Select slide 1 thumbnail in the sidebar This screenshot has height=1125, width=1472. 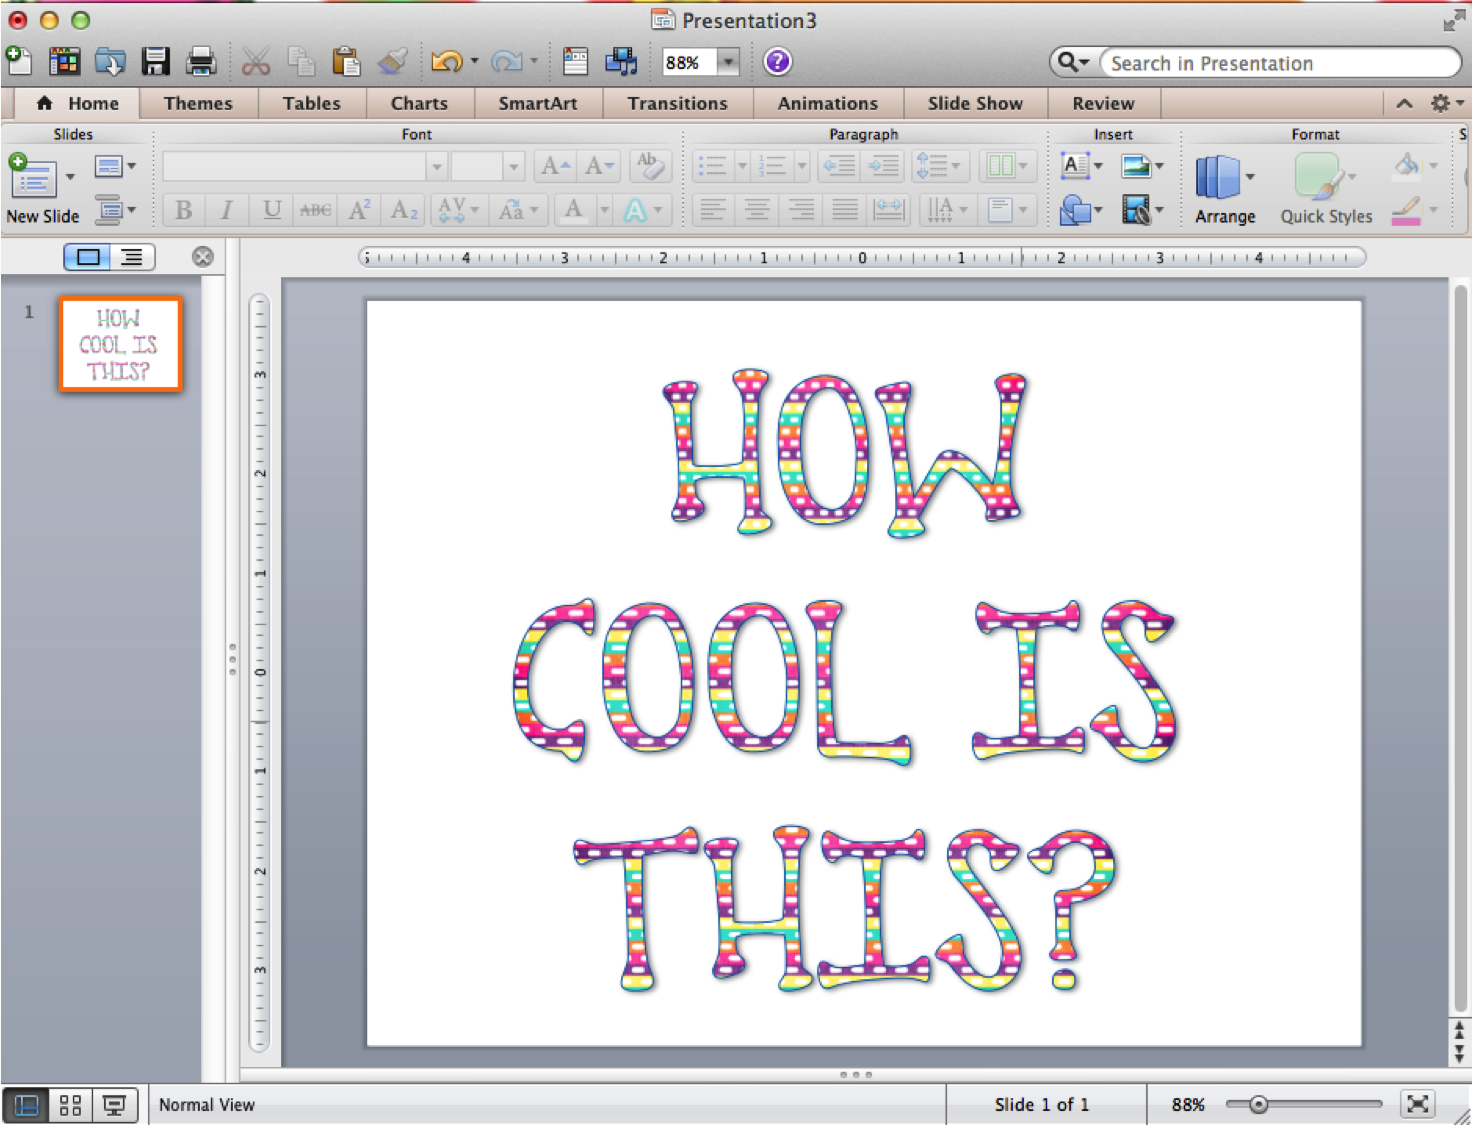[x=120, y=343]
